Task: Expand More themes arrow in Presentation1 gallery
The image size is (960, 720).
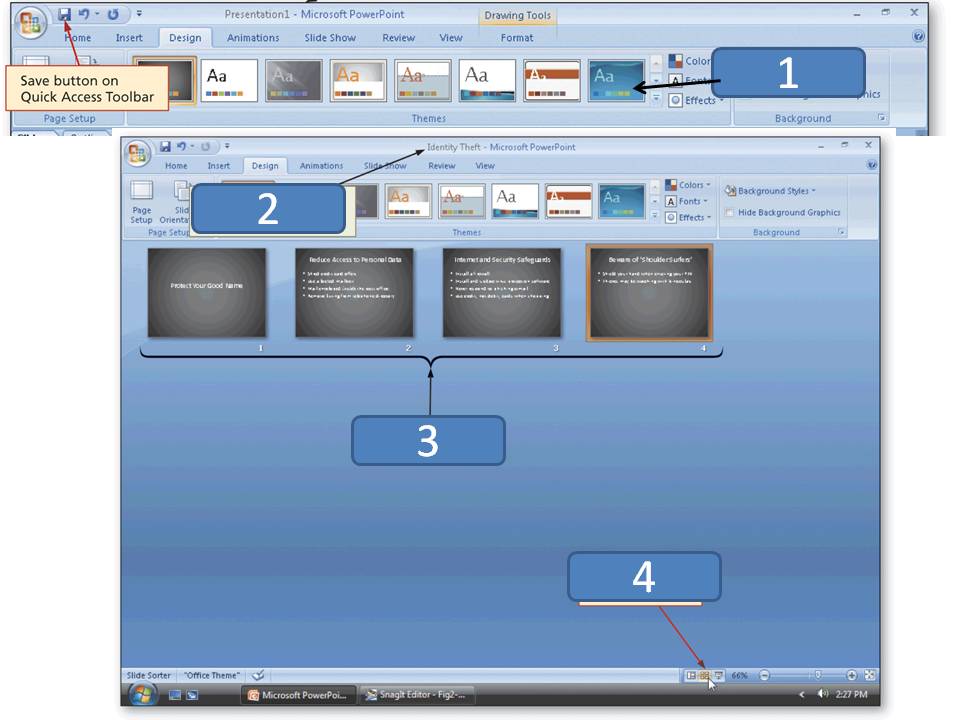Action: click(x=656, y=97)
